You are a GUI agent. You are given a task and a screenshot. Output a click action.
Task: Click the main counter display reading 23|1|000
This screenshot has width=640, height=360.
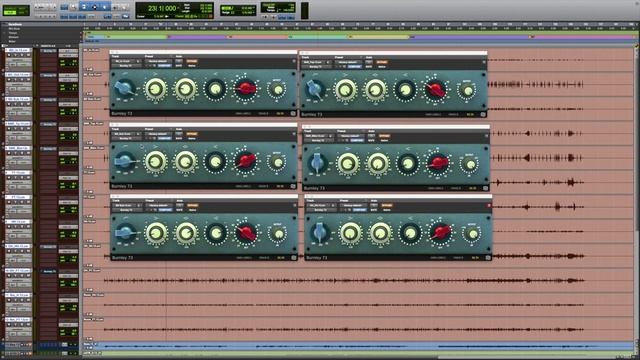pyautogui.click(x=161, y=8)
